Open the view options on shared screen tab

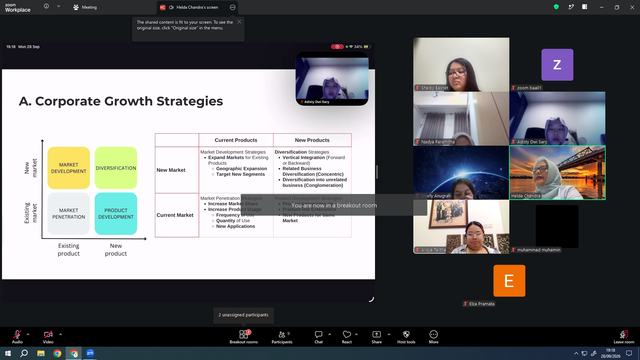[x=233, y=7]
